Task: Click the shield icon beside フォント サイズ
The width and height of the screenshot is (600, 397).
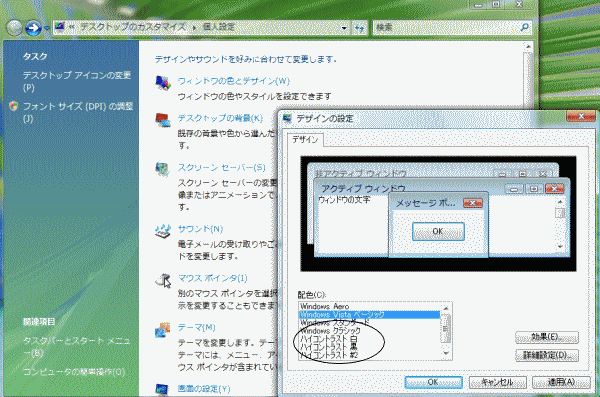Action: [13, 106]
